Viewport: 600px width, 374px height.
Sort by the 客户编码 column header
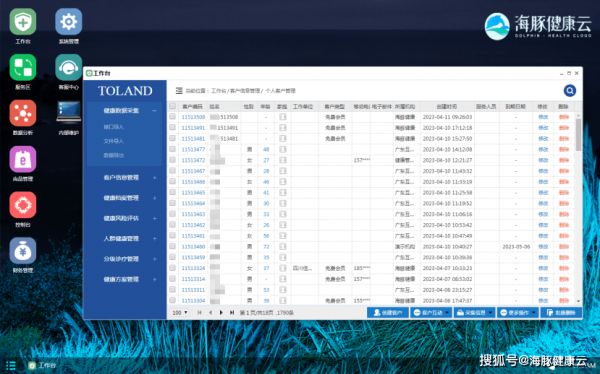pos(192,106)
